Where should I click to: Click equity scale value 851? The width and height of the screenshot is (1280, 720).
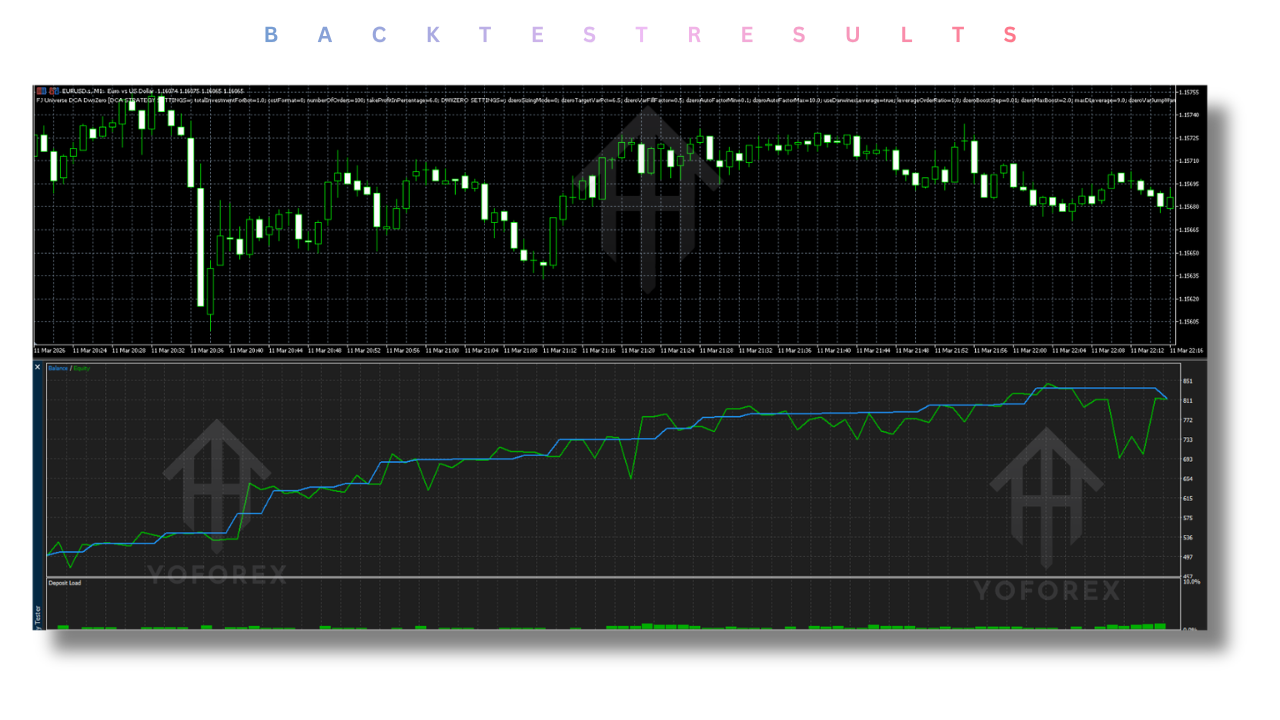coord(1188,381)
